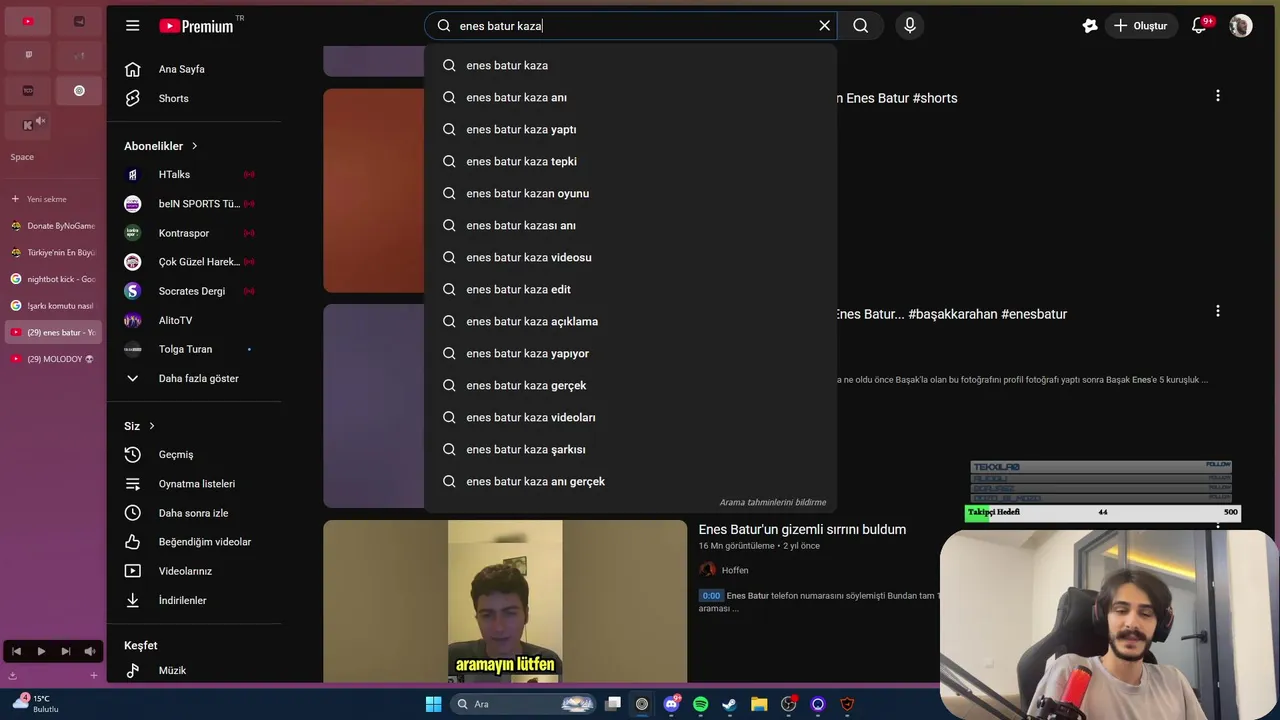Open Discord from the taskbar
Screen dimensions: 1280x720
[x=671, y=704]
